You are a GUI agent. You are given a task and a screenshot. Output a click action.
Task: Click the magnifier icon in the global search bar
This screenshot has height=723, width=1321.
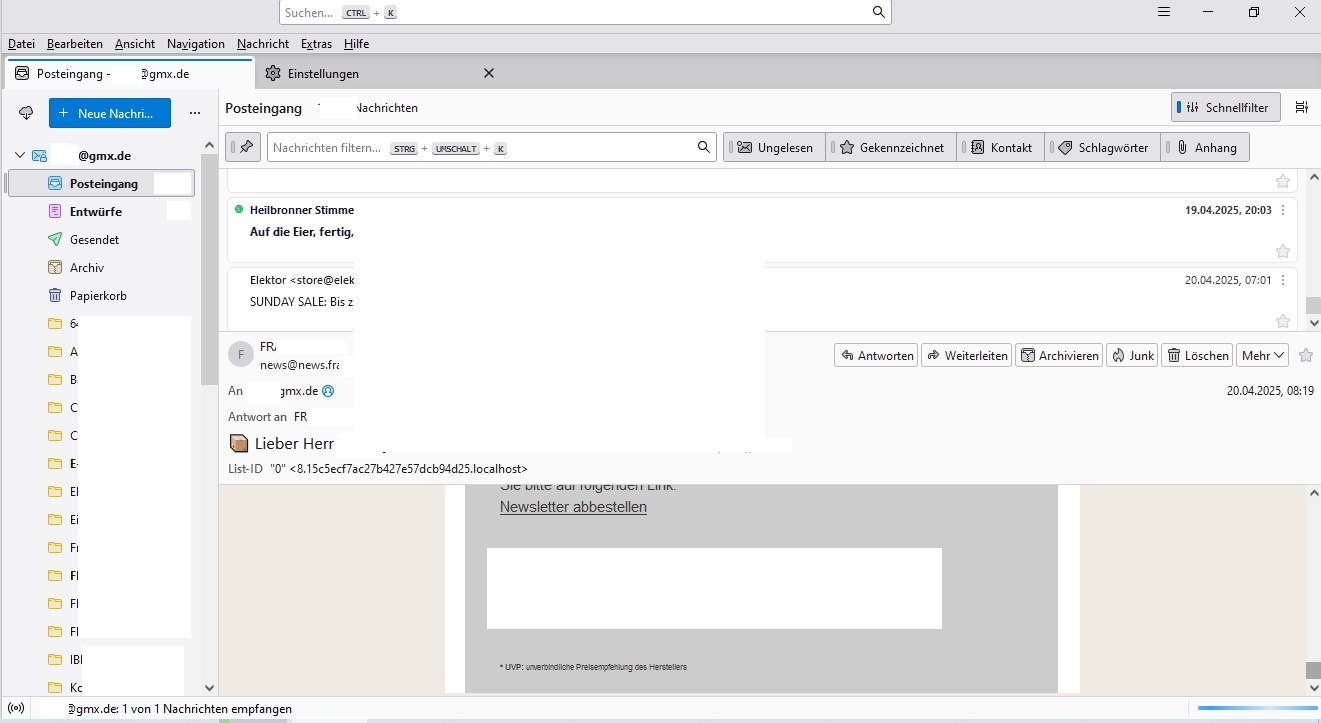click(x=878, y=12)
